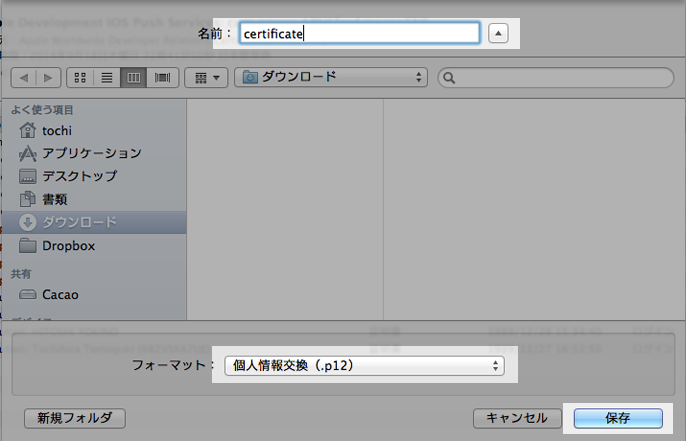Viewport: 686px width, 441px height.
Task: Open the ダウンロード location popup
Action: (331, 77)
